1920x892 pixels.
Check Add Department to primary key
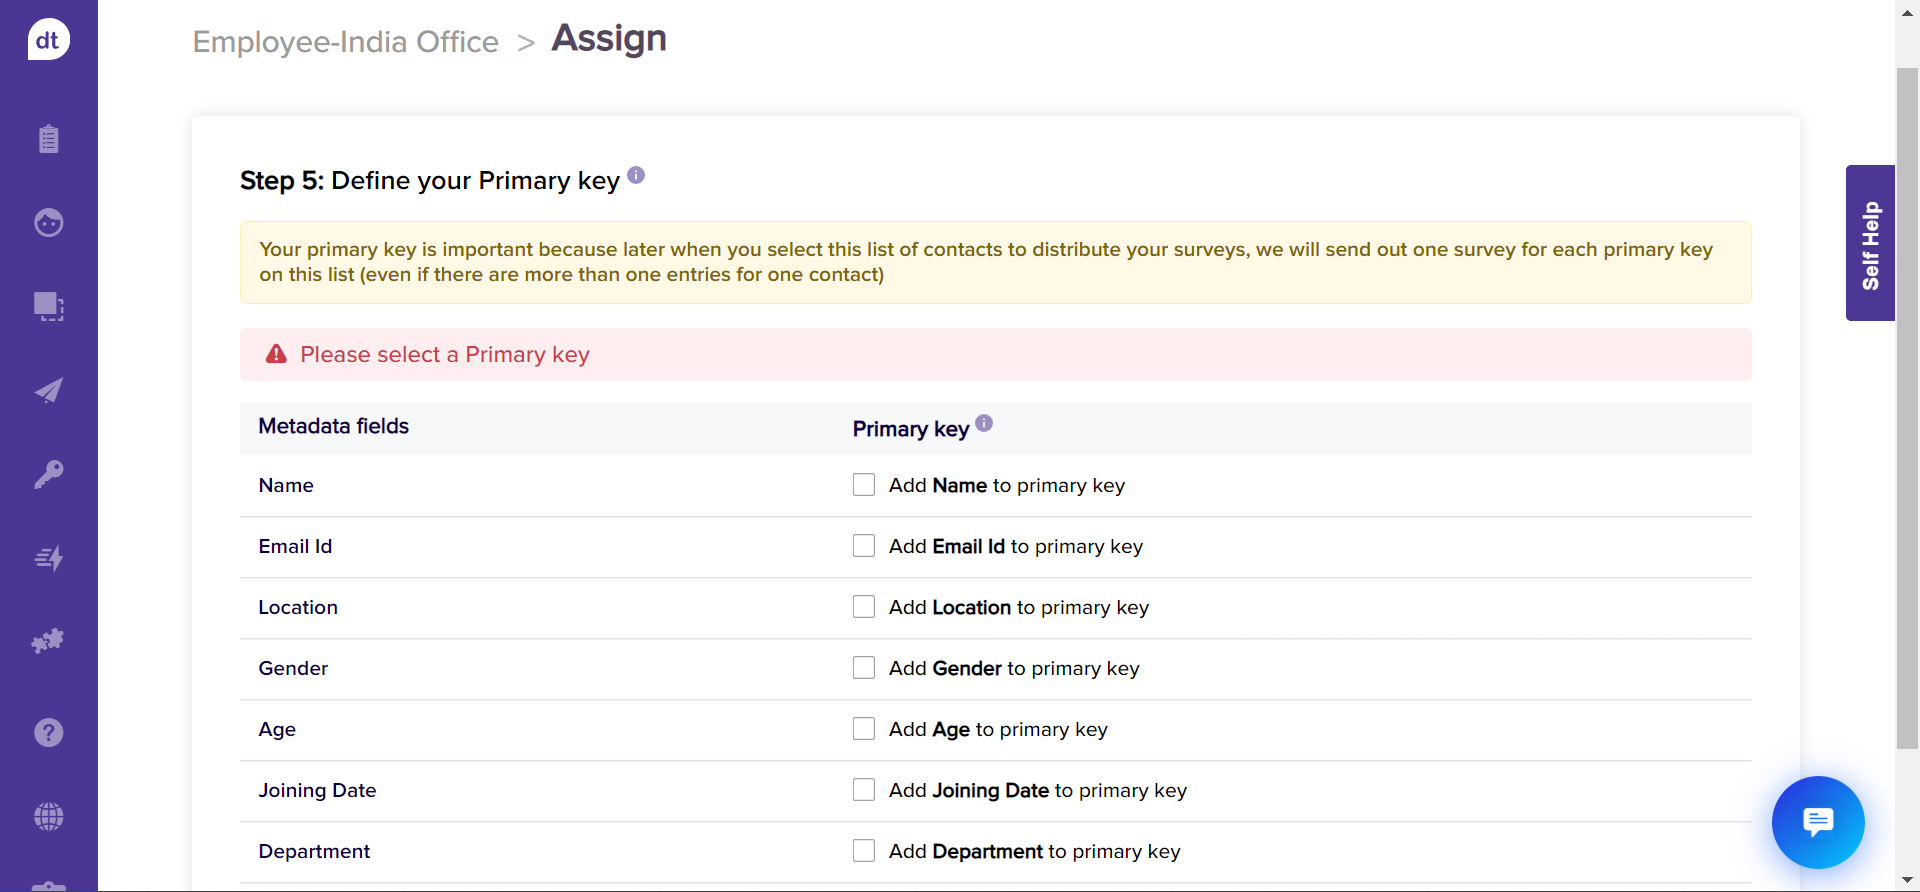(864, 851)
